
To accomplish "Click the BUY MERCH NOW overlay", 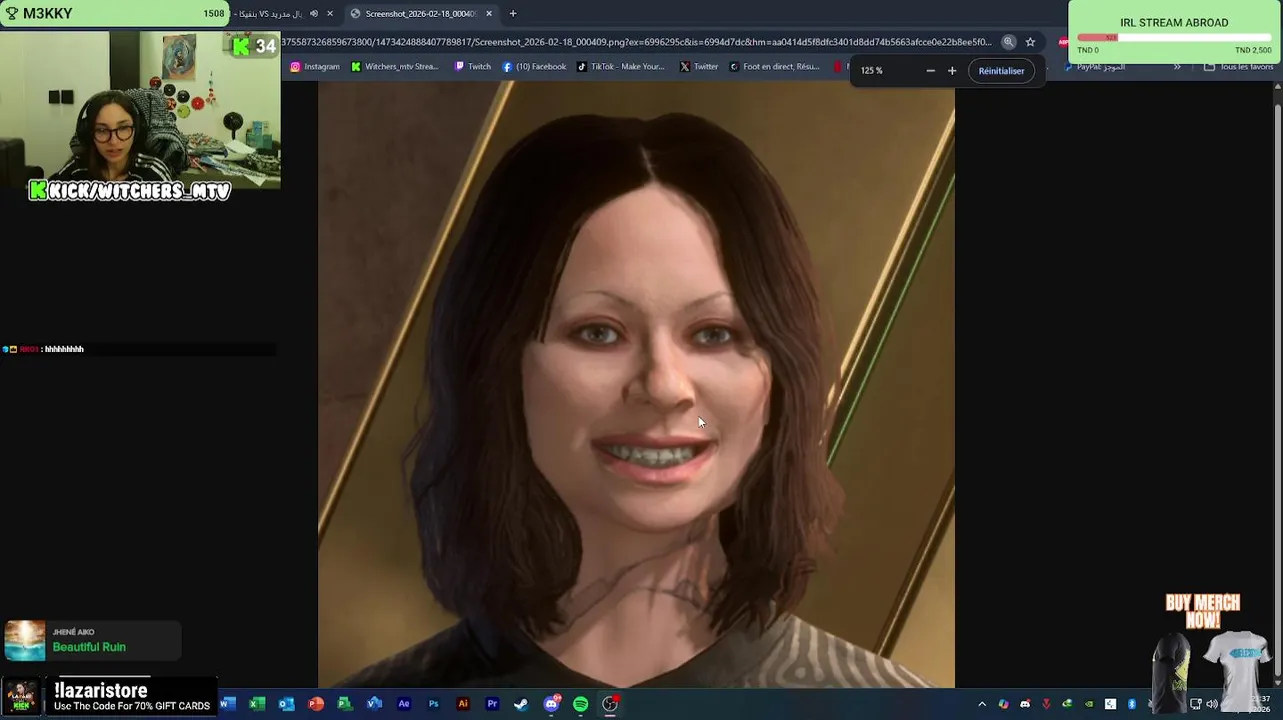I will 1202,612.
